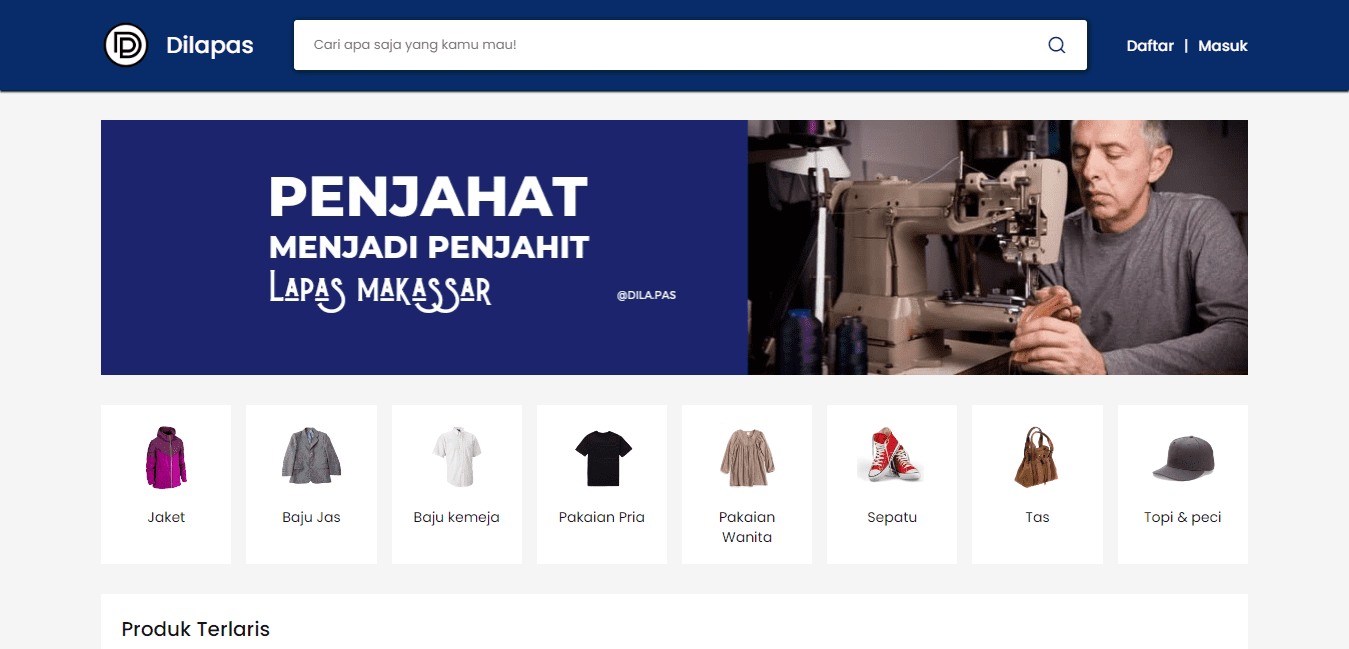Focus the 'Cari apa saja' search field
This screenshot has width=1349, height=649.
point(690,45)
